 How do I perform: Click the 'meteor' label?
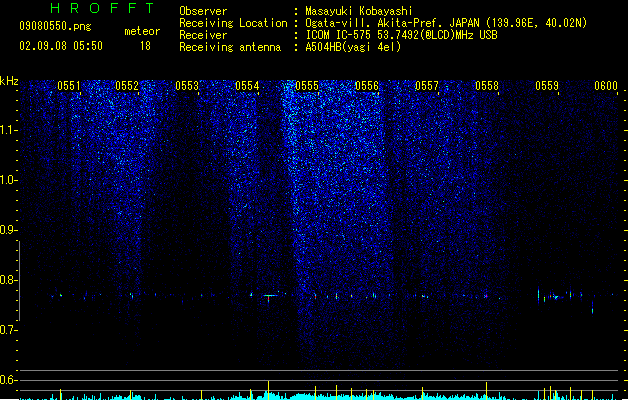(142, 31)
